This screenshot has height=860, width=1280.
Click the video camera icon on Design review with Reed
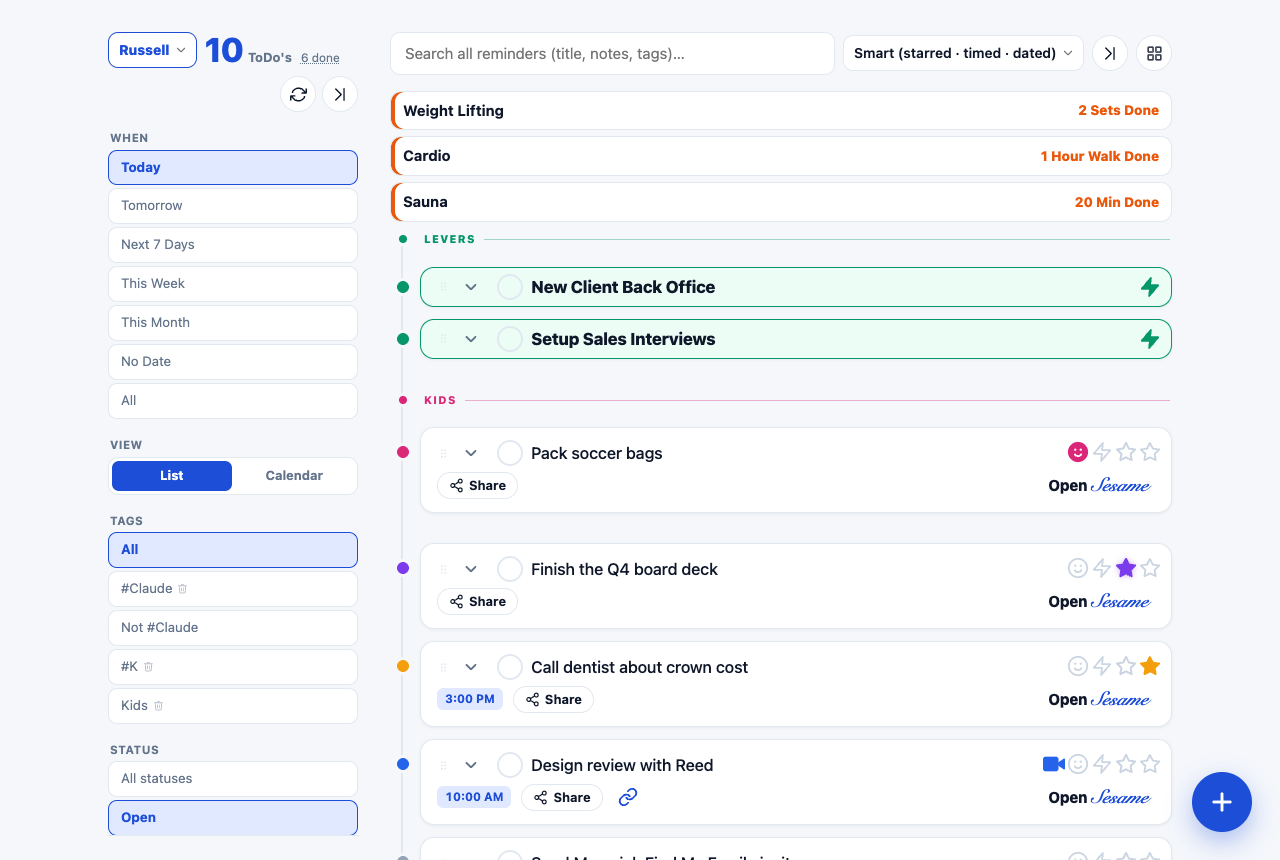(1053, 764)
